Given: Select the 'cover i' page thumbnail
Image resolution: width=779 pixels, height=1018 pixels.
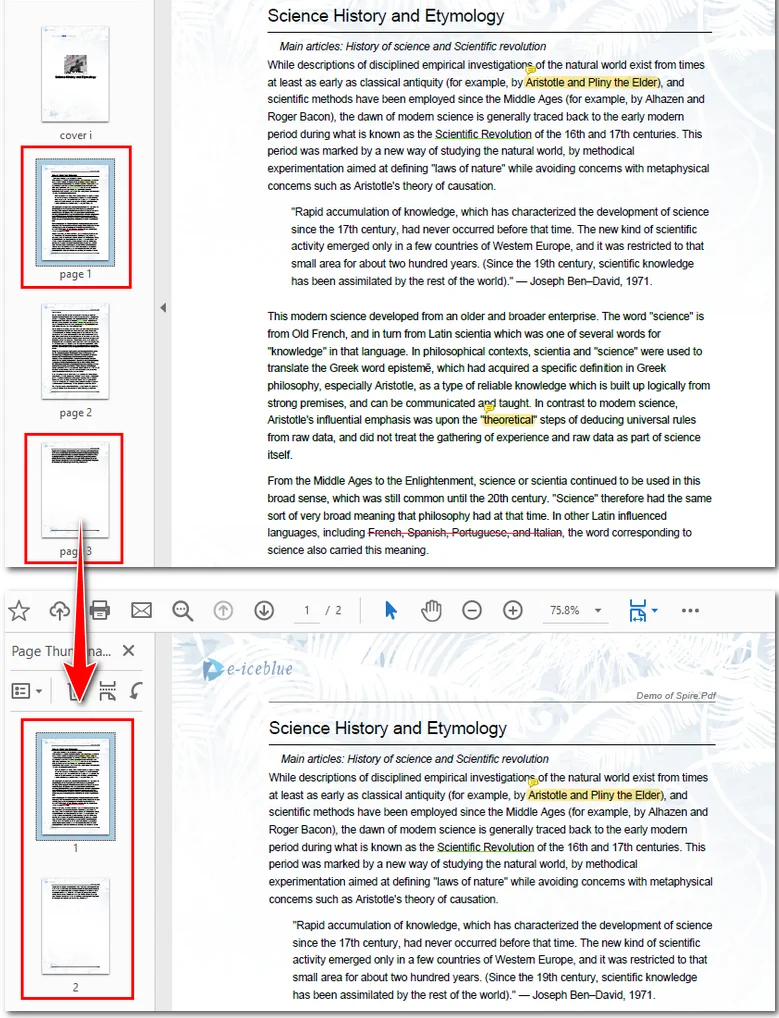Looking at the screenshot, I should click(x=75, y=74).
